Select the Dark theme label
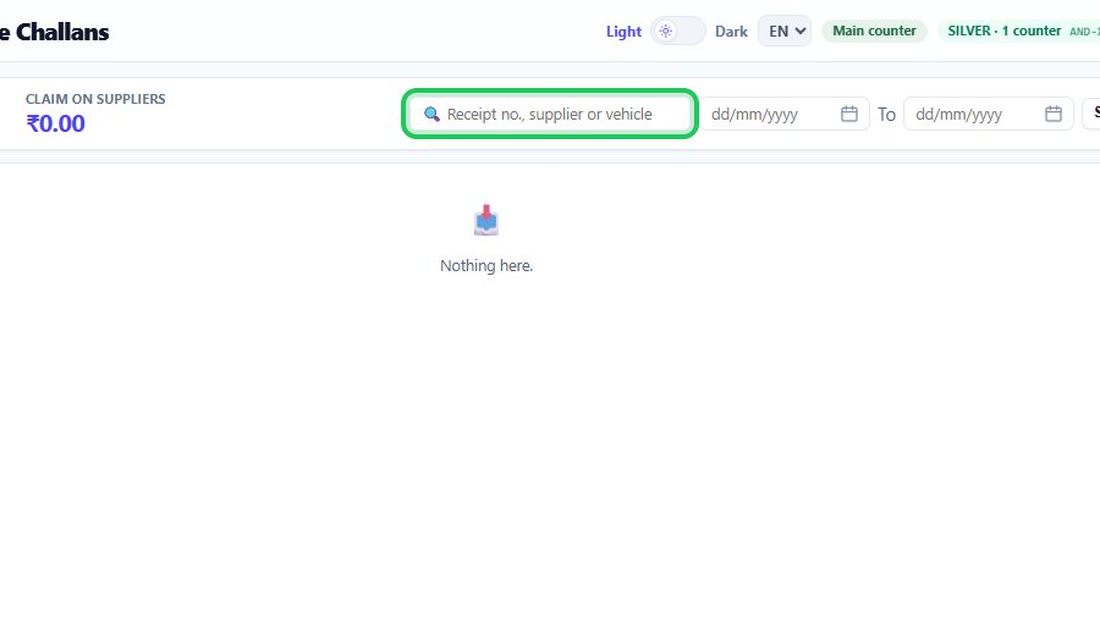Viewport: 1100px width, 618px height. click(731, 32)
